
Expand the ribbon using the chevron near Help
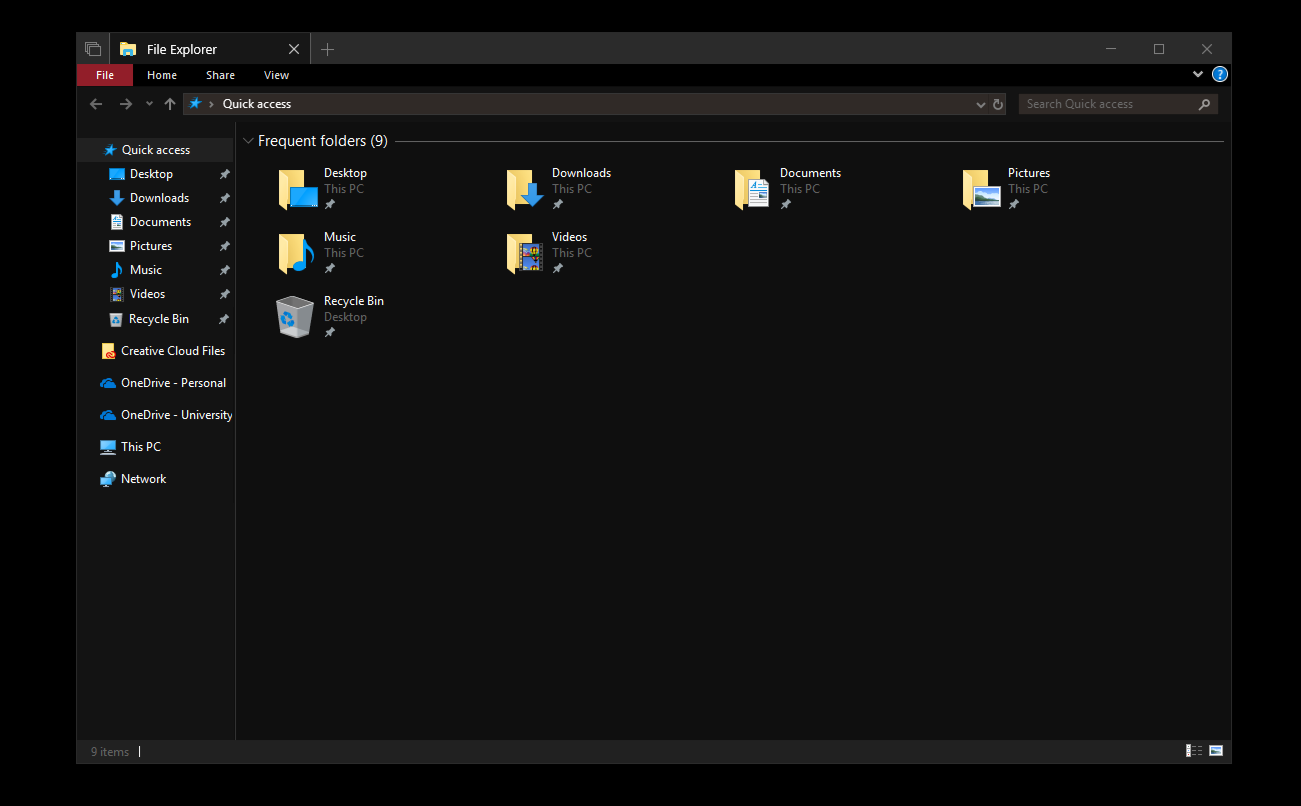coord(1197,74)
